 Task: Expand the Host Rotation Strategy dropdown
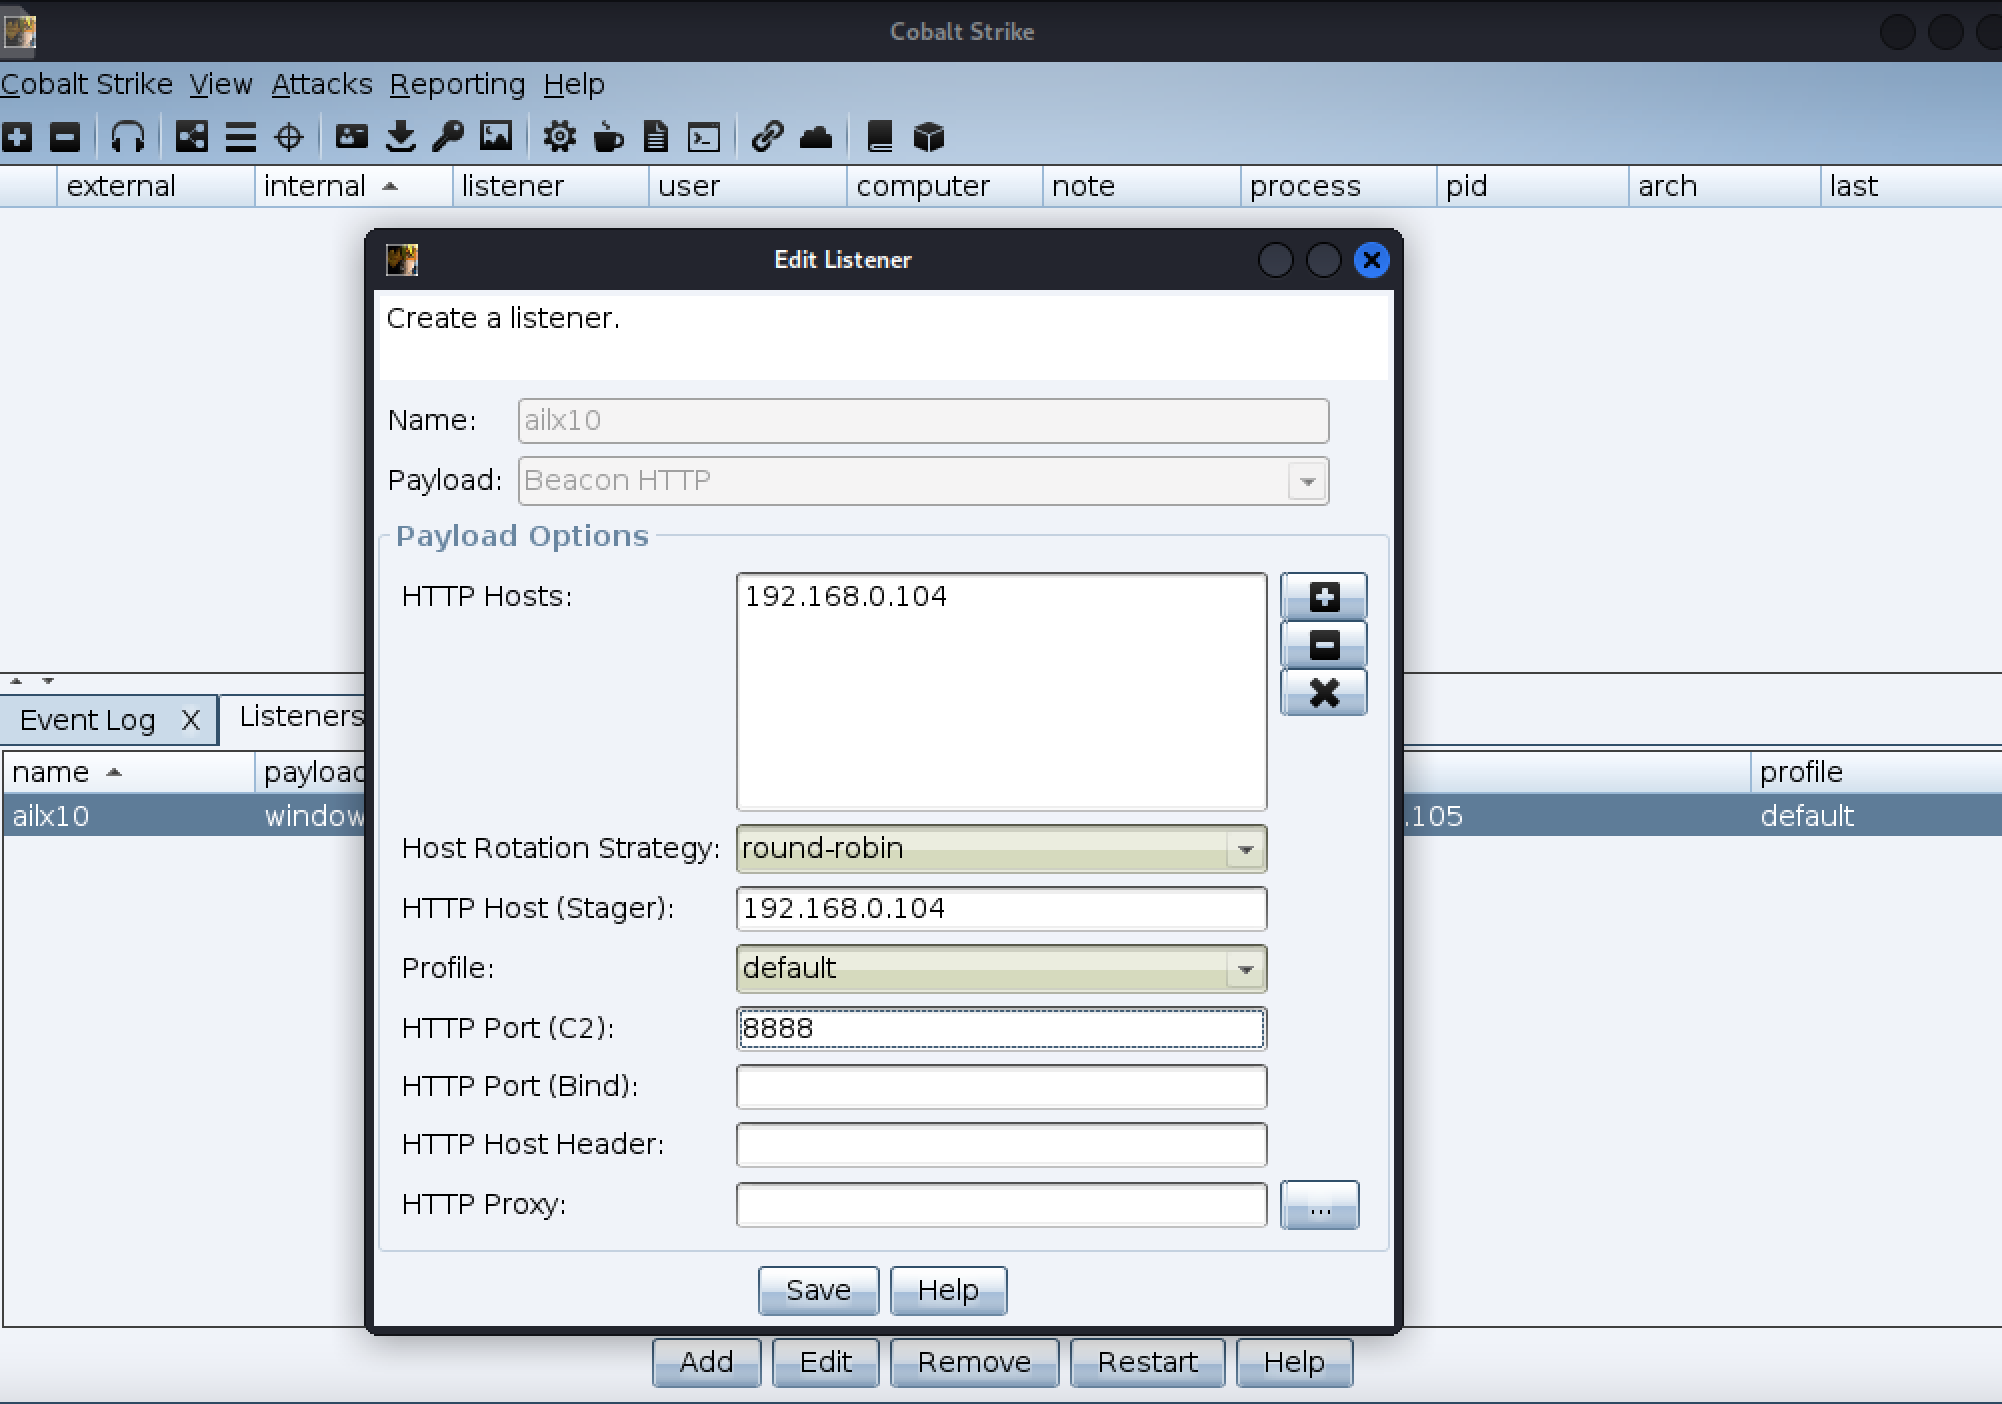(x=1245, y=849)
